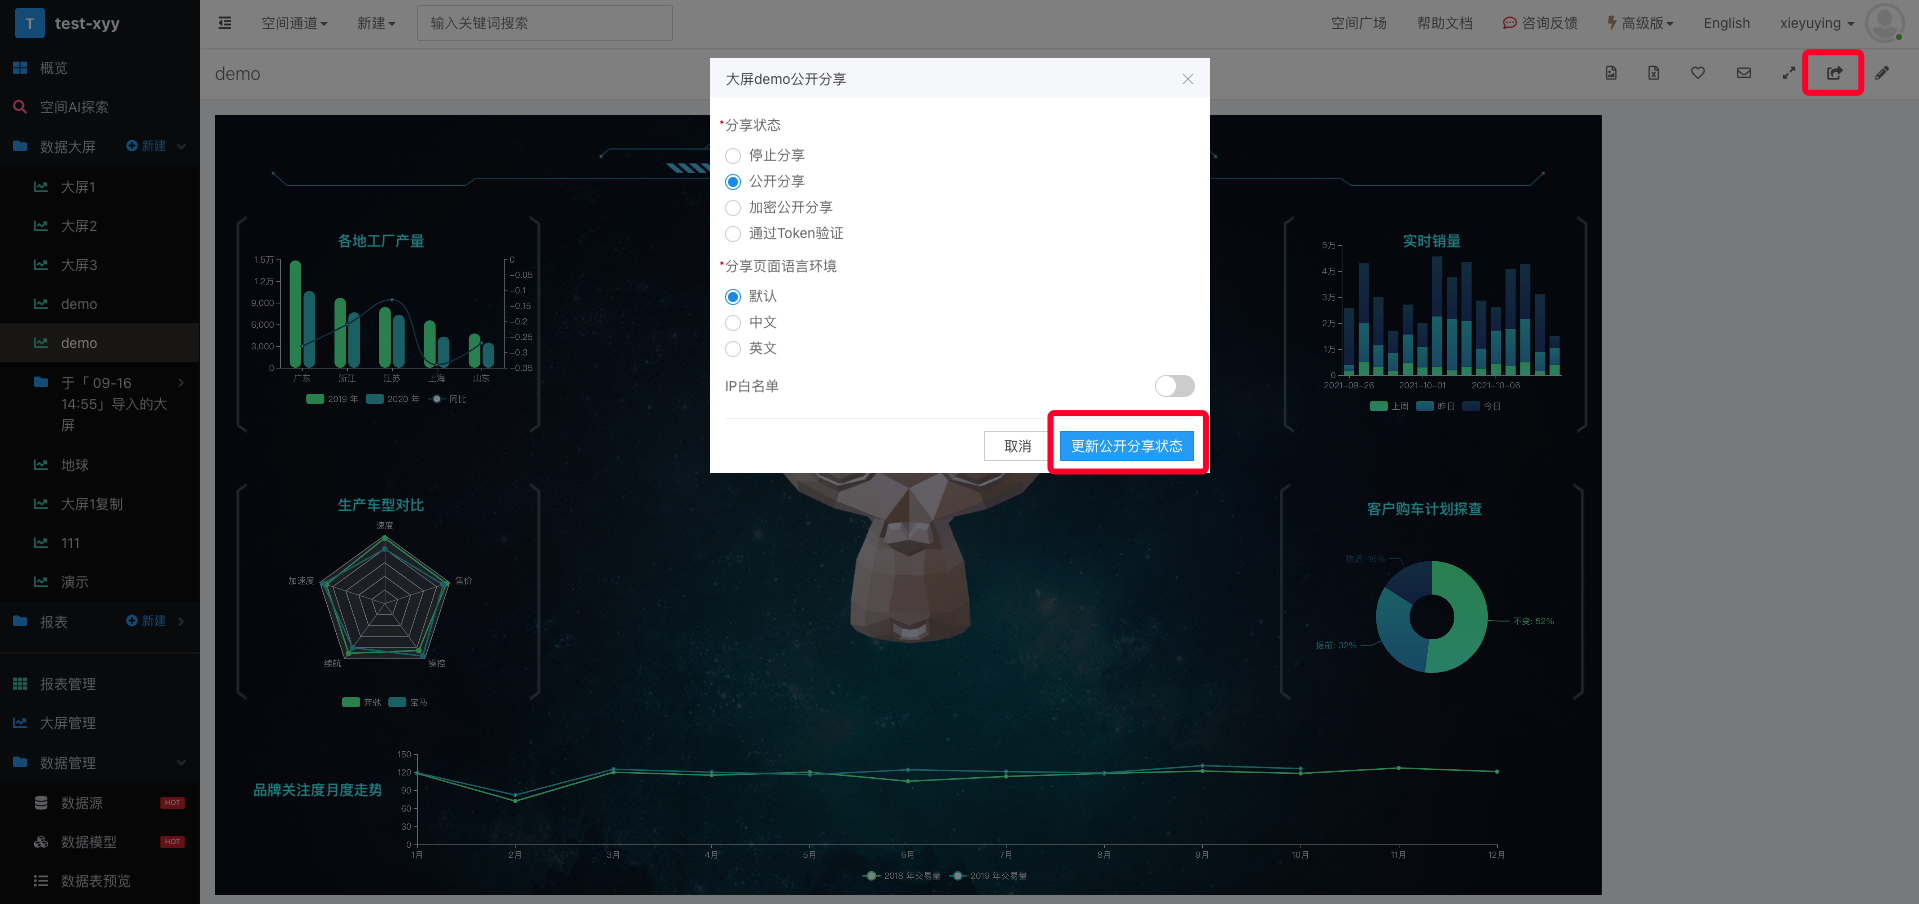The width and height of the screenshot is (1919, 904).
Task: Collapse the 数据大屏 folder chevron
Action: (181, 146)
